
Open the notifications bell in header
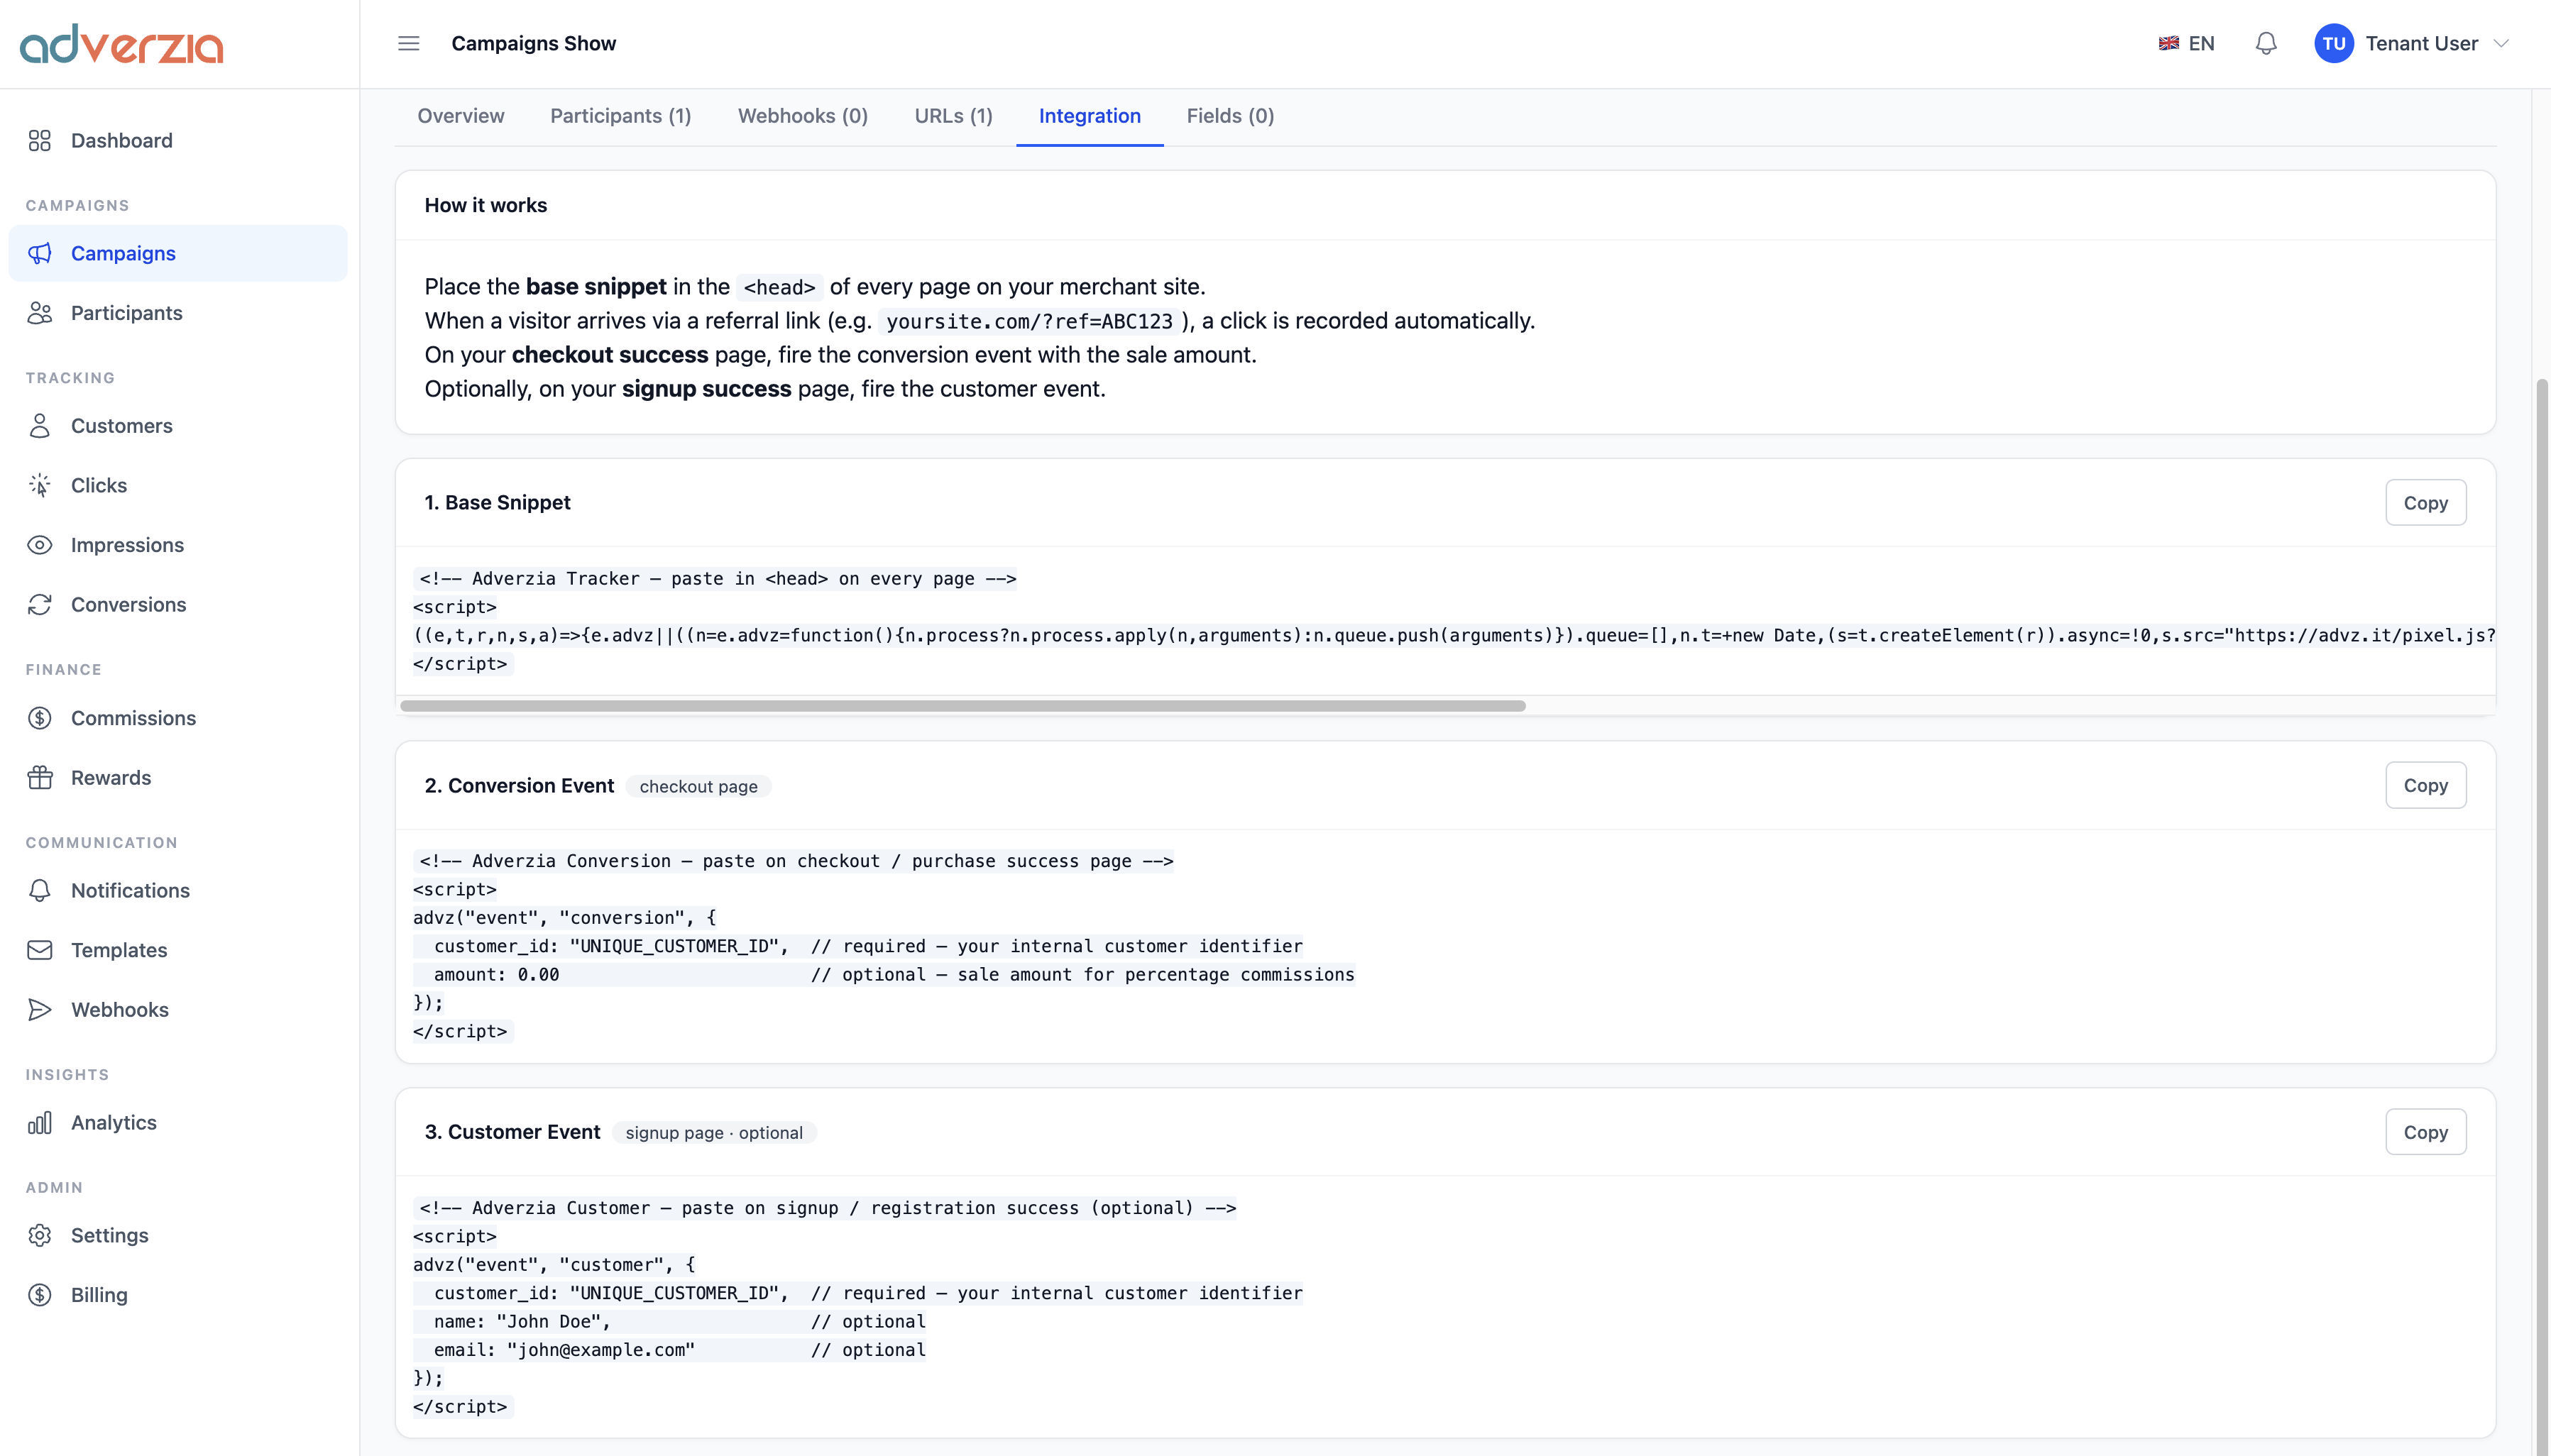[x=2266, y=43]
